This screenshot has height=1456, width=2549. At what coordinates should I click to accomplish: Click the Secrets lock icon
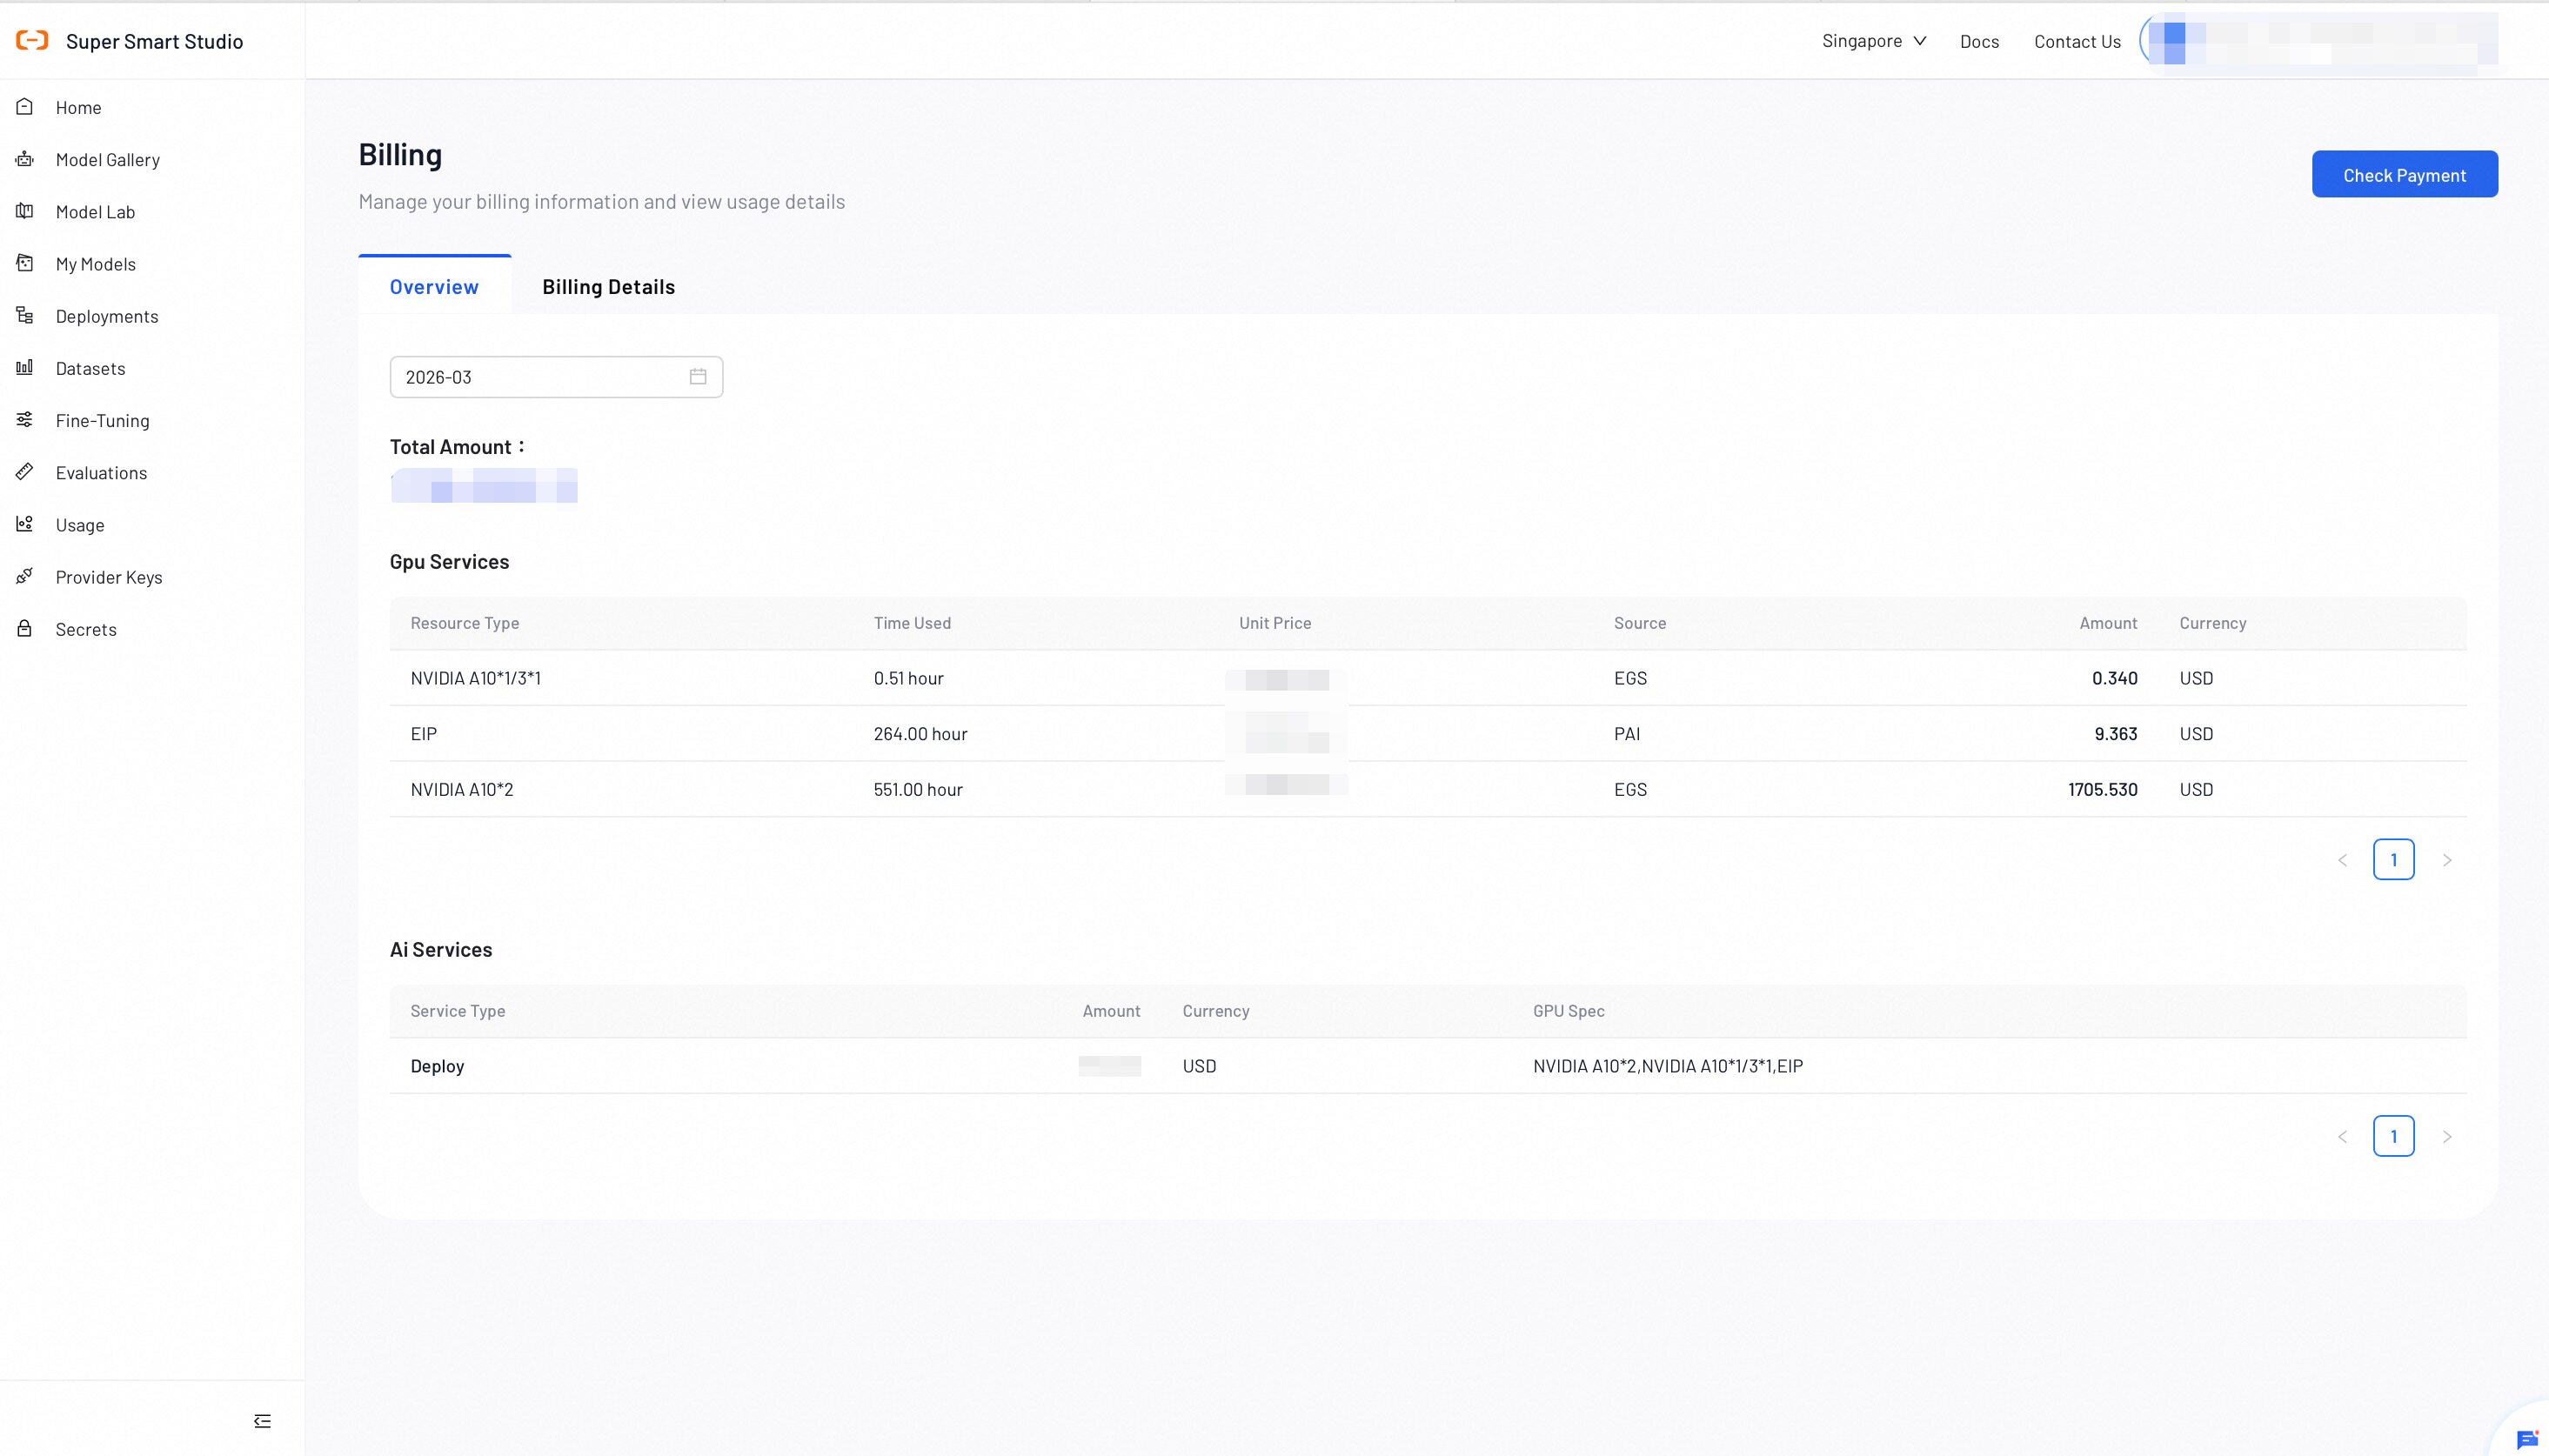(25, 628)
